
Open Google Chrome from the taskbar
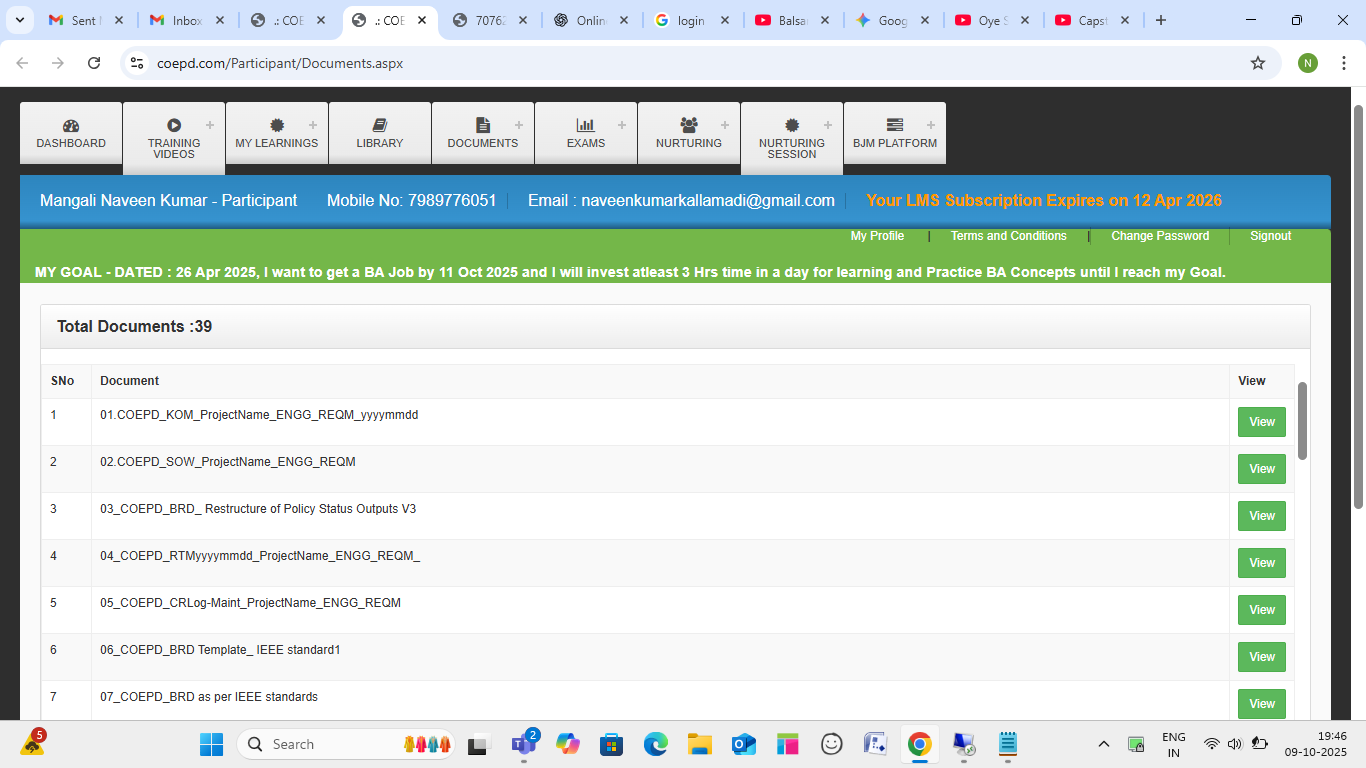point(919,744)
